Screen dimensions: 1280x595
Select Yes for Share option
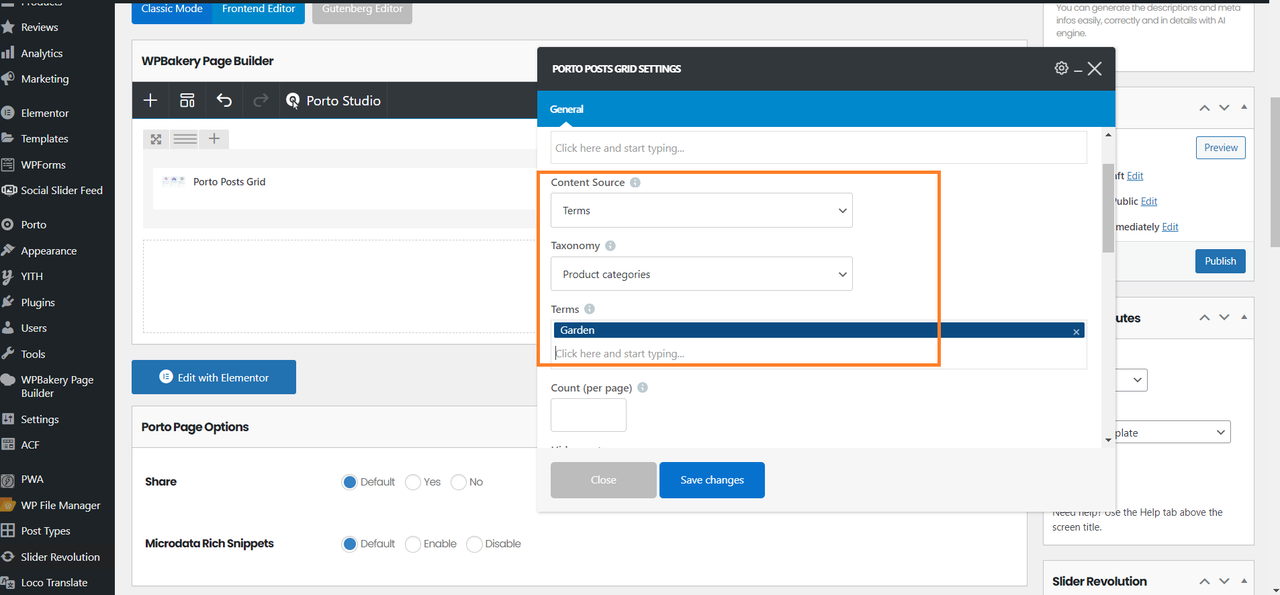413,482
